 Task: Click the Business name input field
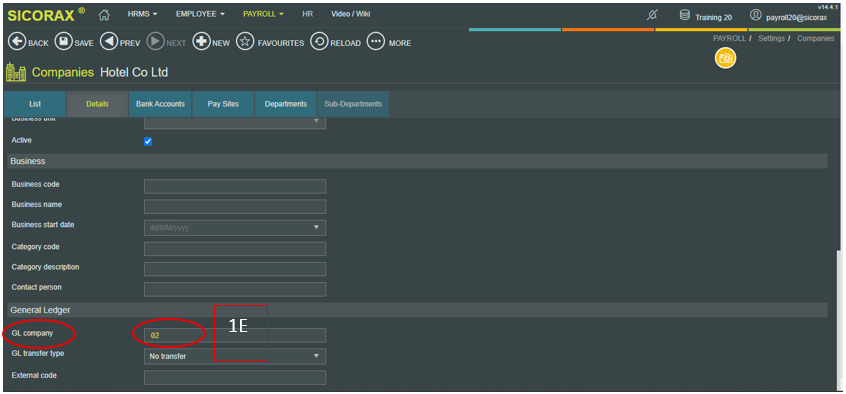tap(235, 207)
